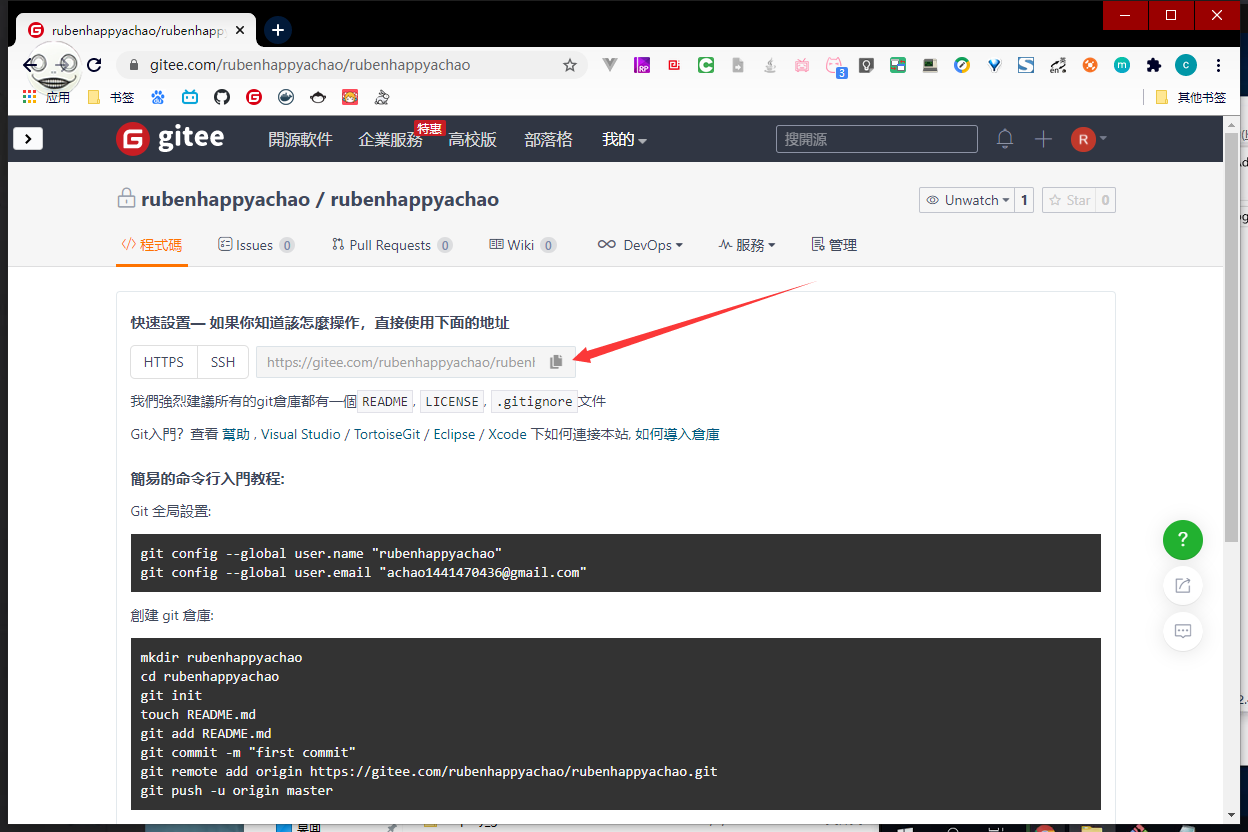Viewport: 1248px width, 832px height.
Task: Switch to the Issues tab
Action: point(255,245)
